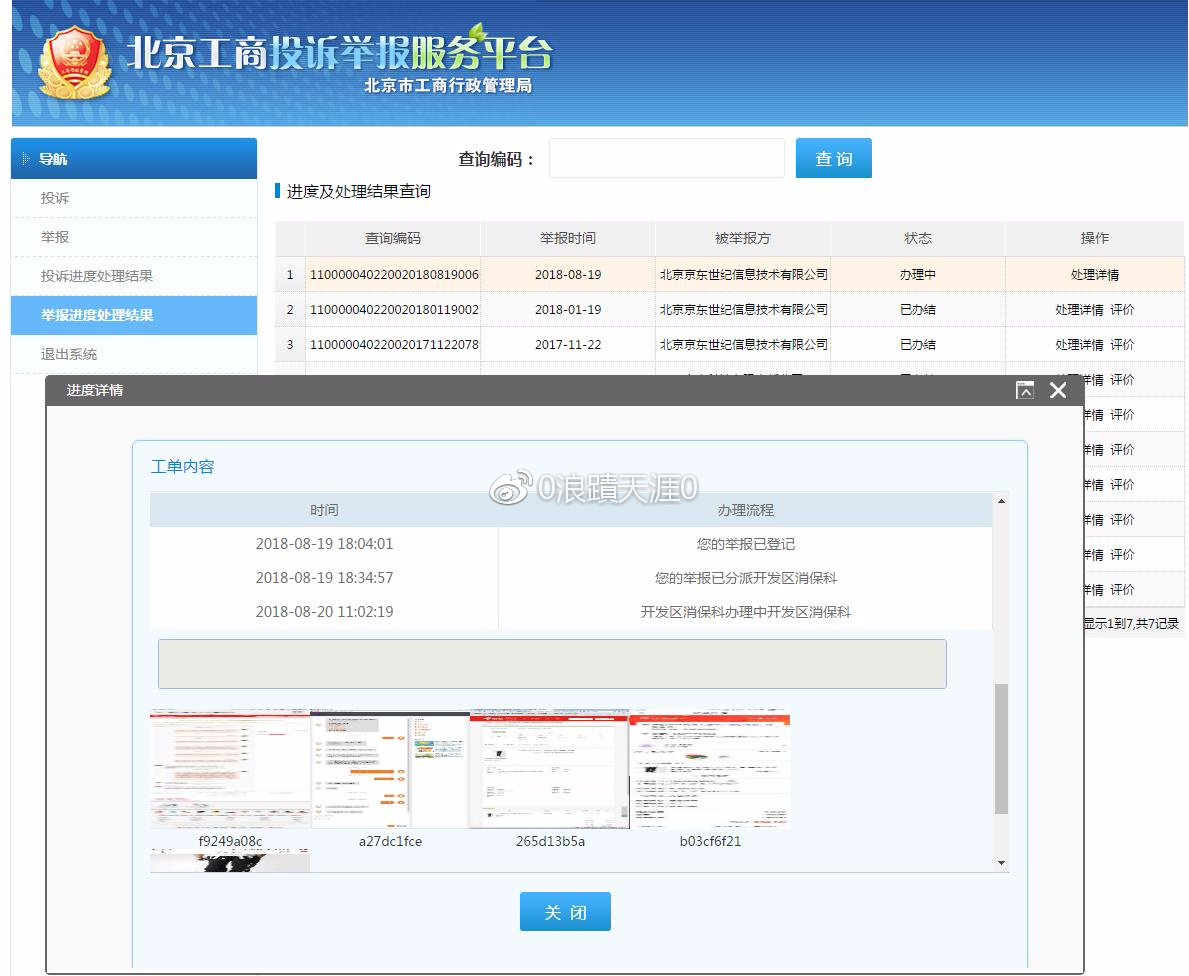Click 退出系统 to log out

click(69, 354)
